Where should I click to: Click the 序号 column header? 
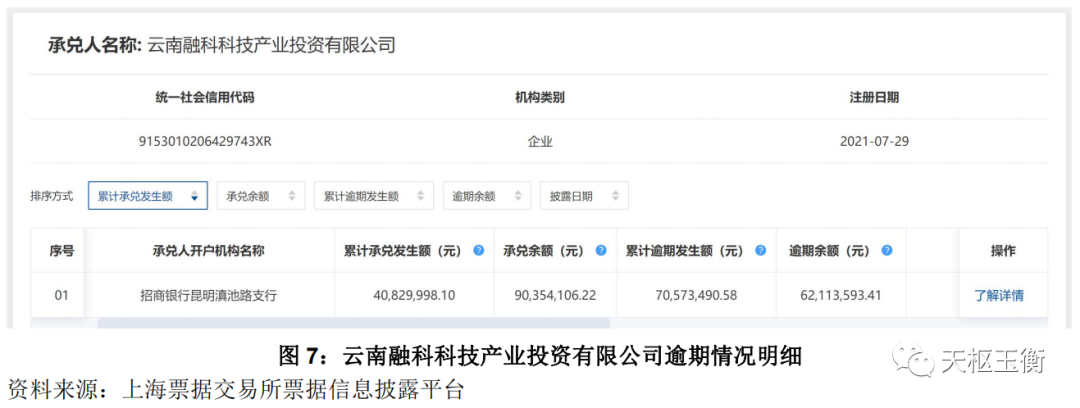61,250
